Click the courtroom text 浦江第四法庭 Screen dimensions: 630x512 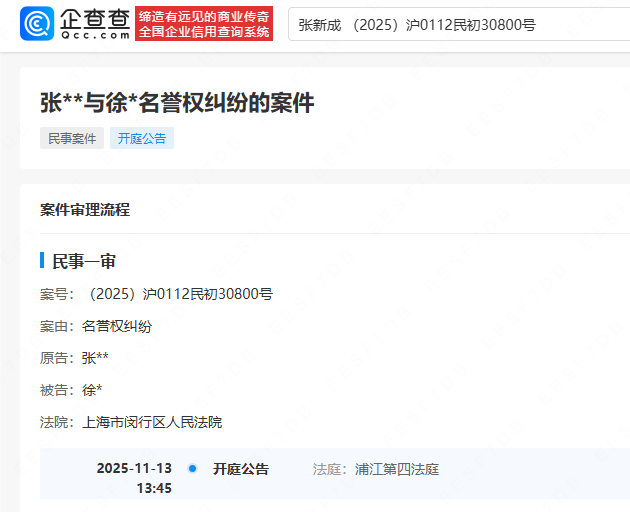pos(397,469)
